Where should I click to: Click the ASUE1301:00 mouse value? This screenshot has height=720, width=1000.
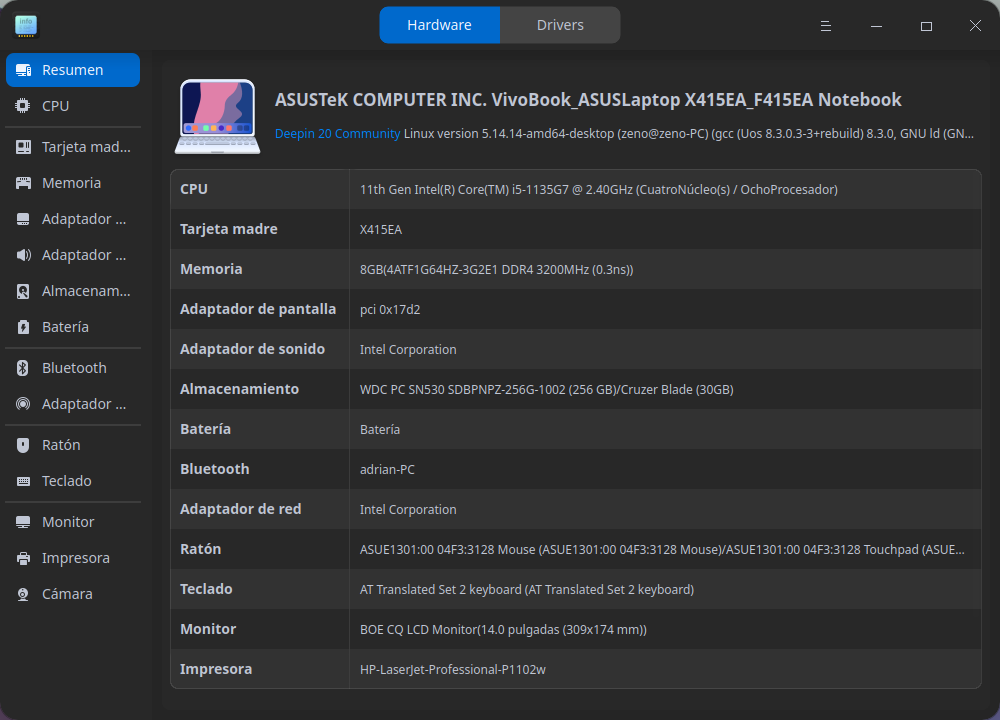pos(662,550)
